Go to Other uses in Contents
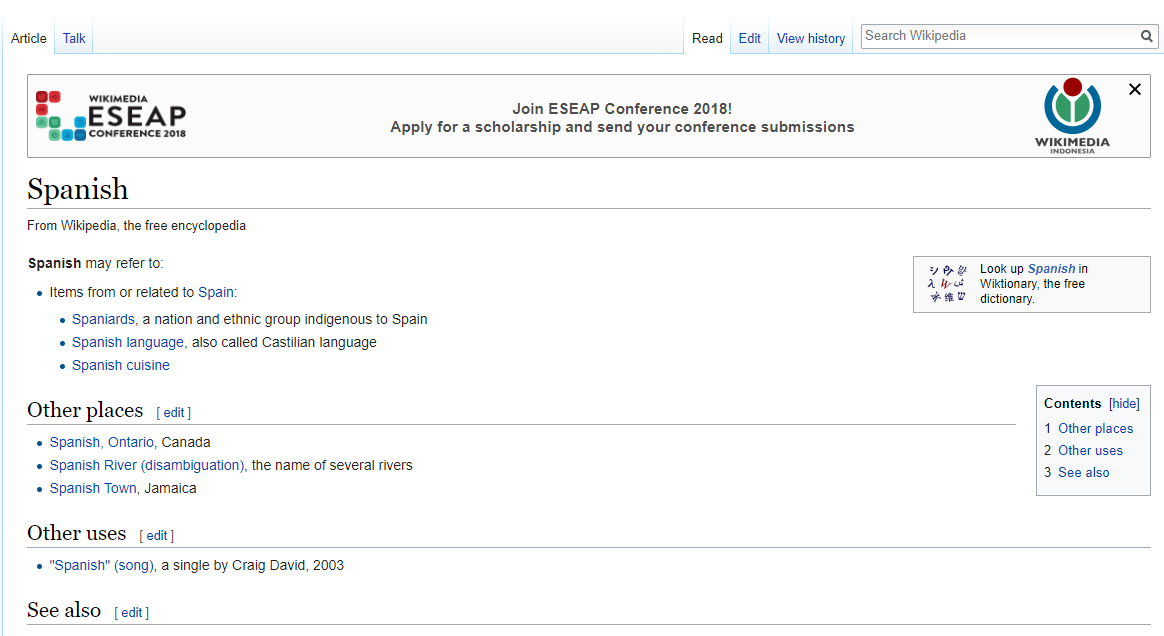 1091,450
